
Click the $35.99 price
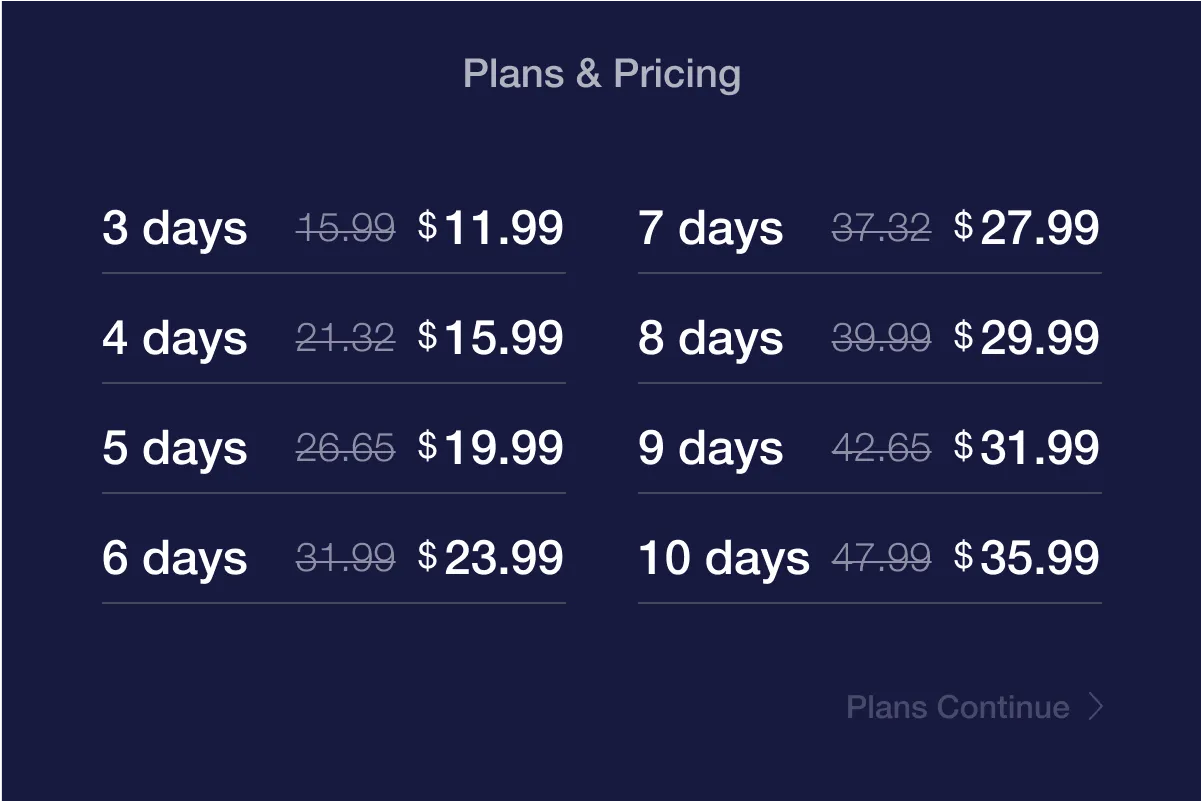coord(1027,558)
